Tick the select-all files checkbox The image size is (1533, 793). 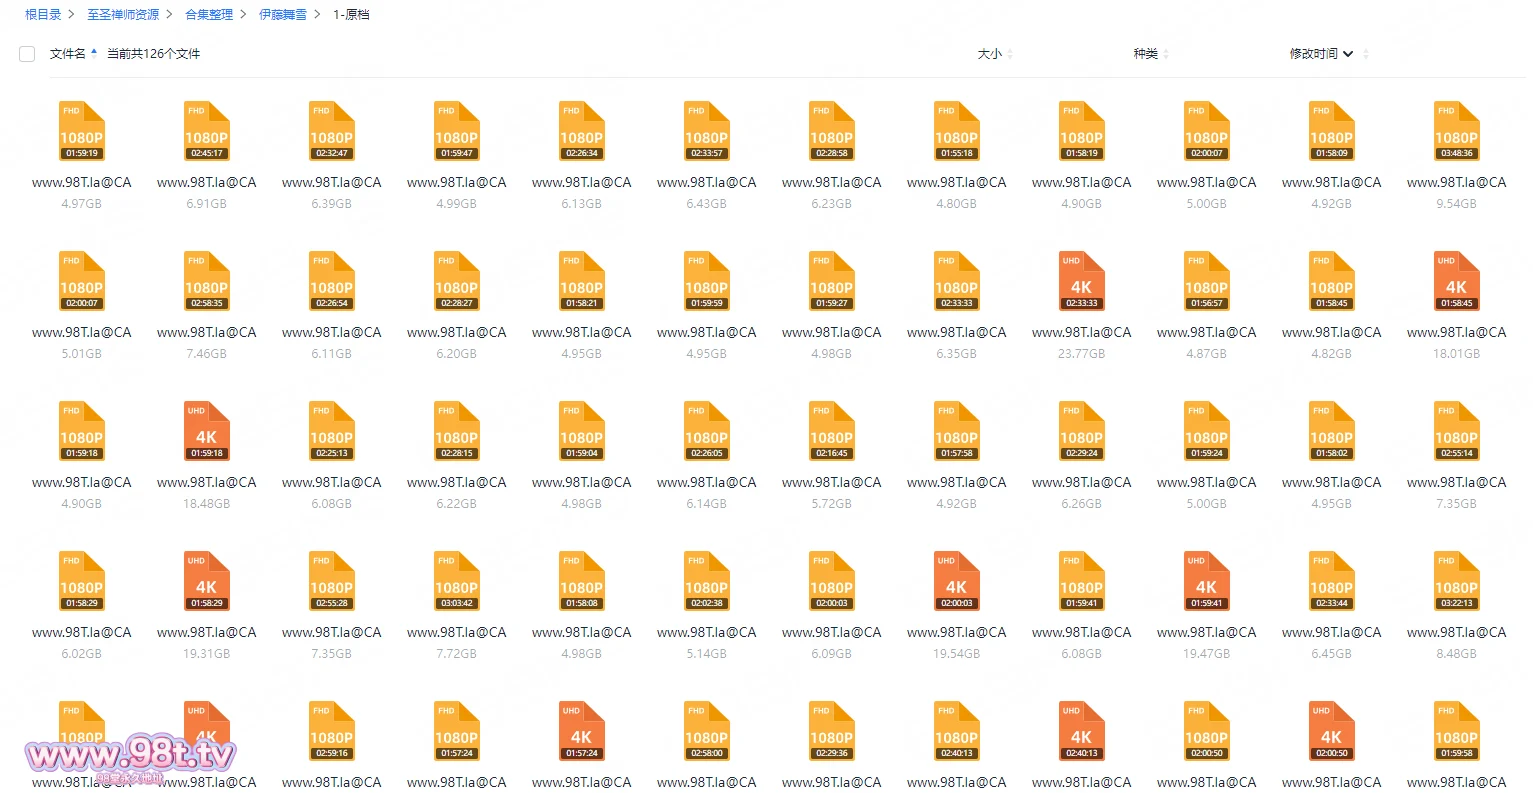[x=27, y=54]
